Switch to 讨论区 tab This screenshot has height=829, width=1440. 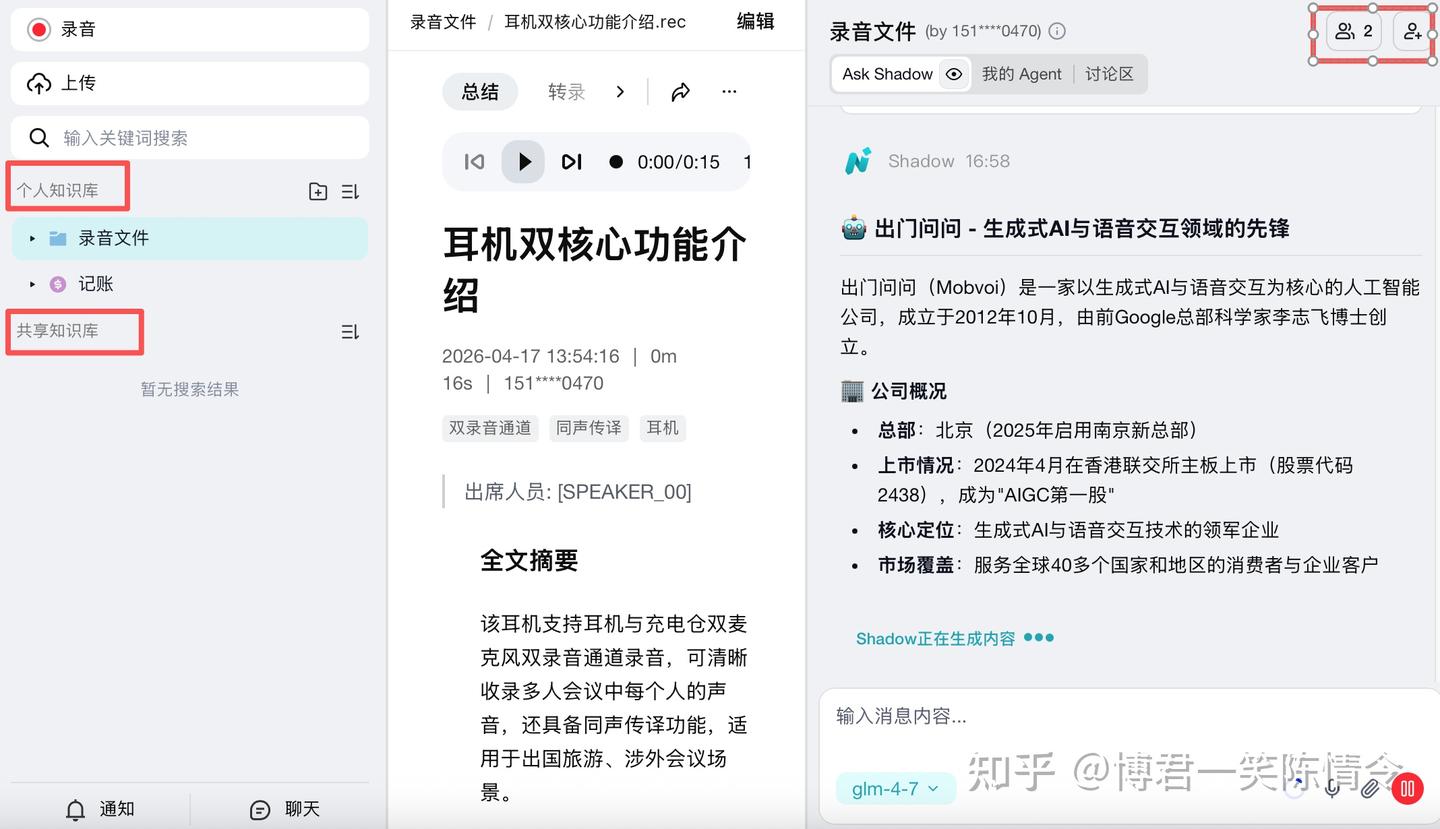tap(1109, 74)
